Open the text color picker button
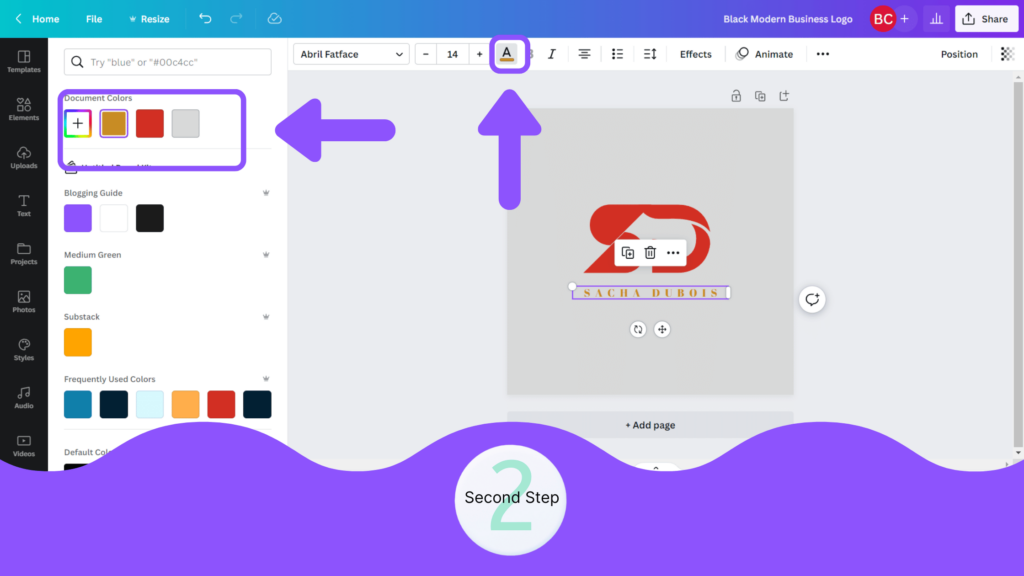1024x576 pixels. coord(507,54)
